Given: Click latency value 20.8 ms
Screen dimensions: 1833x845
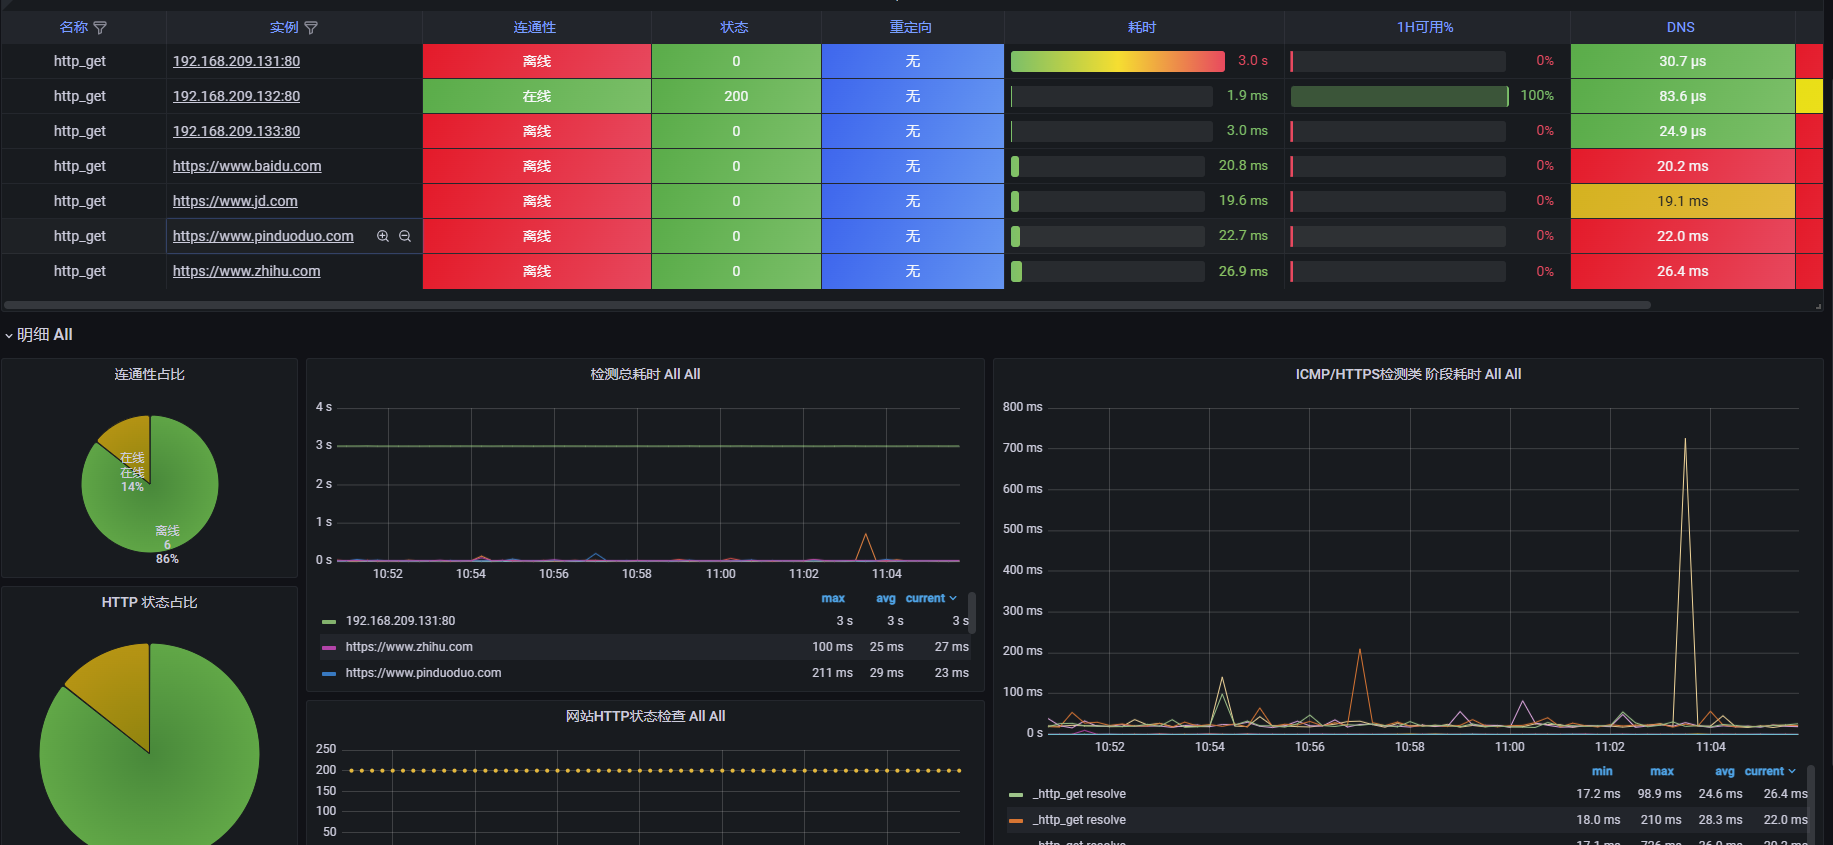Looking at the screenshot, I should point(1243,166).
